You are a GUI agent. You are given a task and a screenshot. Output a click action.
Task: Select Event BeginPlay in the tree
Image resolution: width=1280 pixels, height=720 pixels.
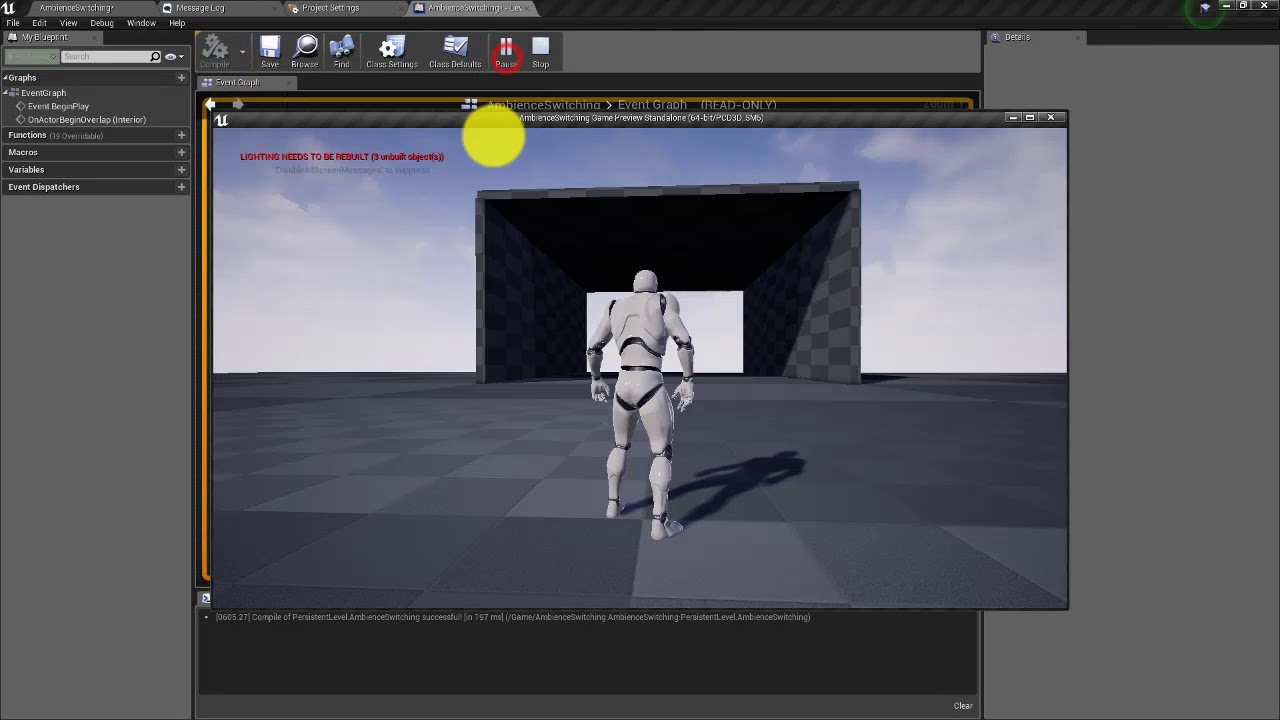coord(58,106)
